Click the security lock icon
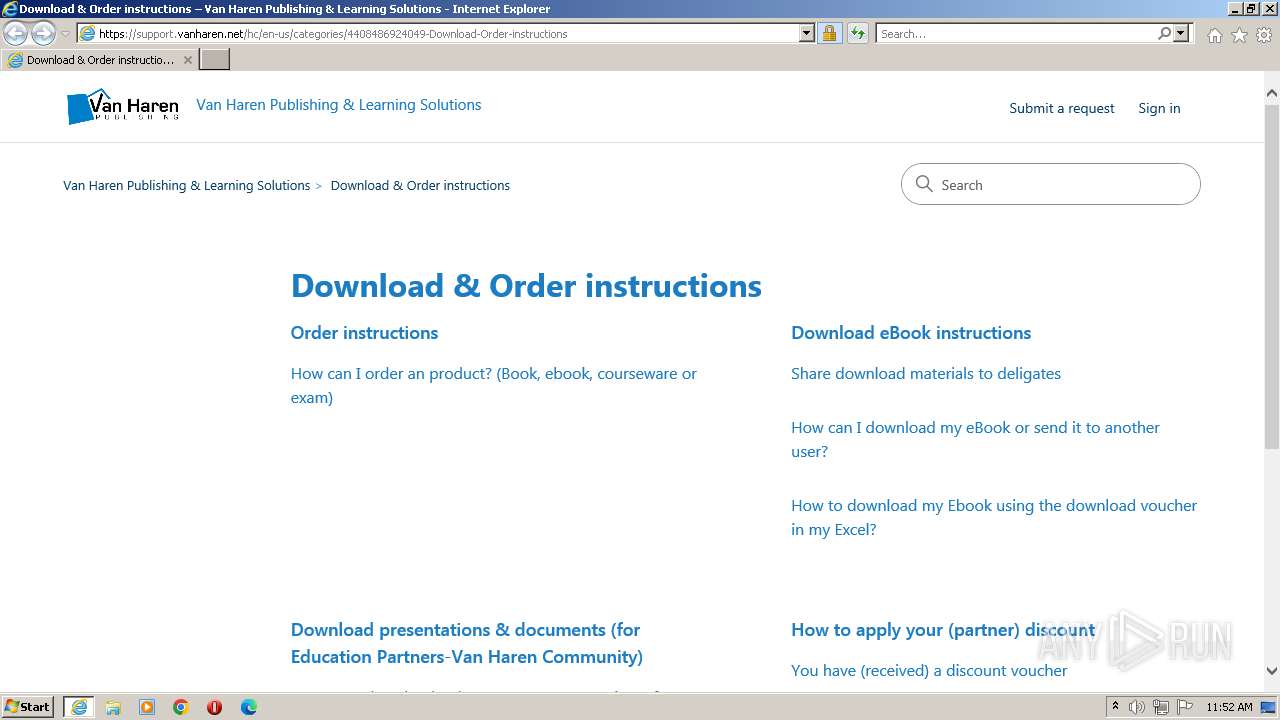Viewport: 1280px width, 720px height. [829, 33]
